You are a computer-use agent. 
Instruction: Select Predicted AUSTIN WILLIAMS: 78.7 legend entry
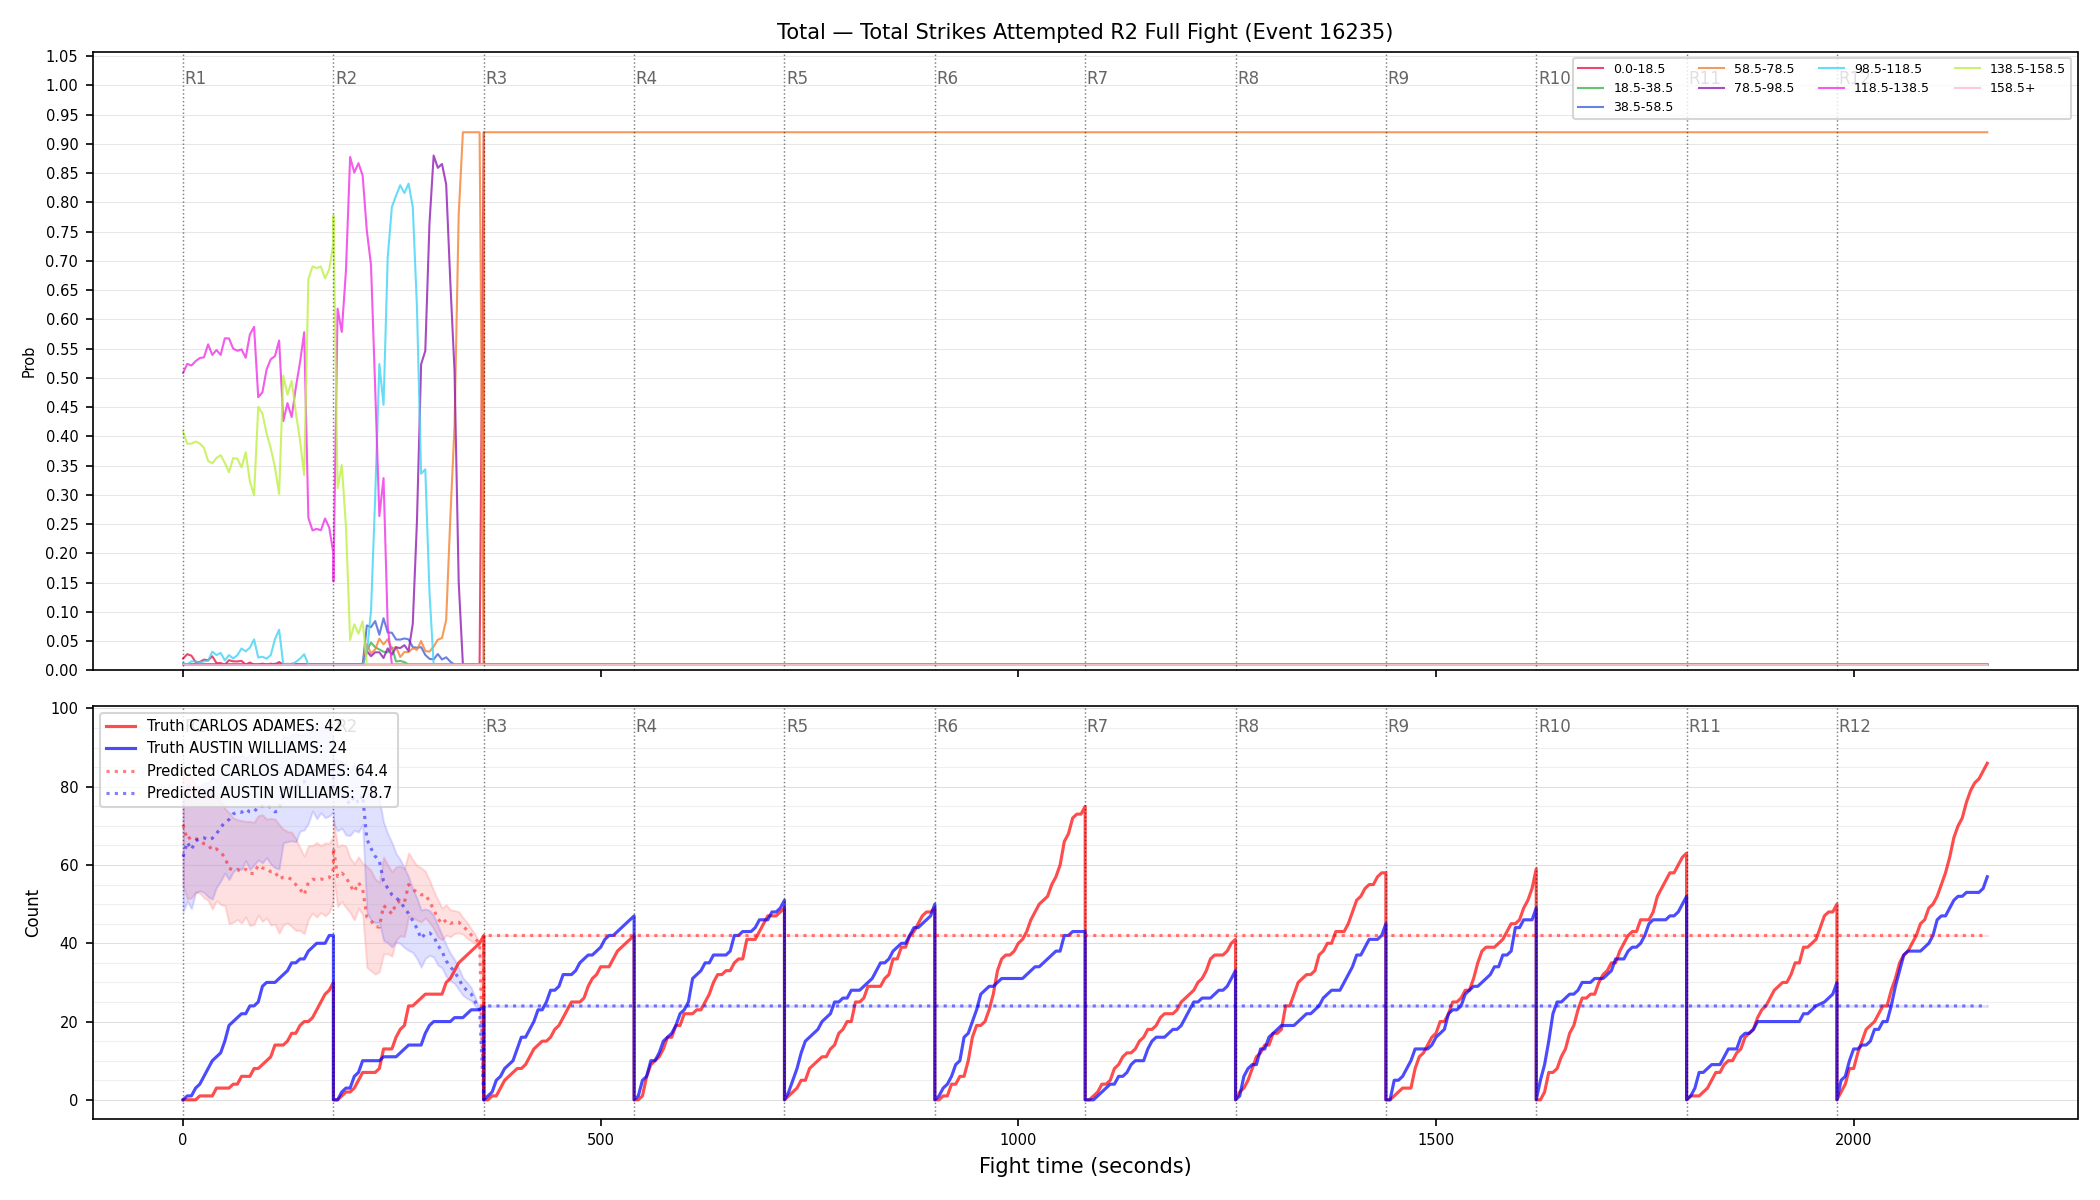click(248, 793)
